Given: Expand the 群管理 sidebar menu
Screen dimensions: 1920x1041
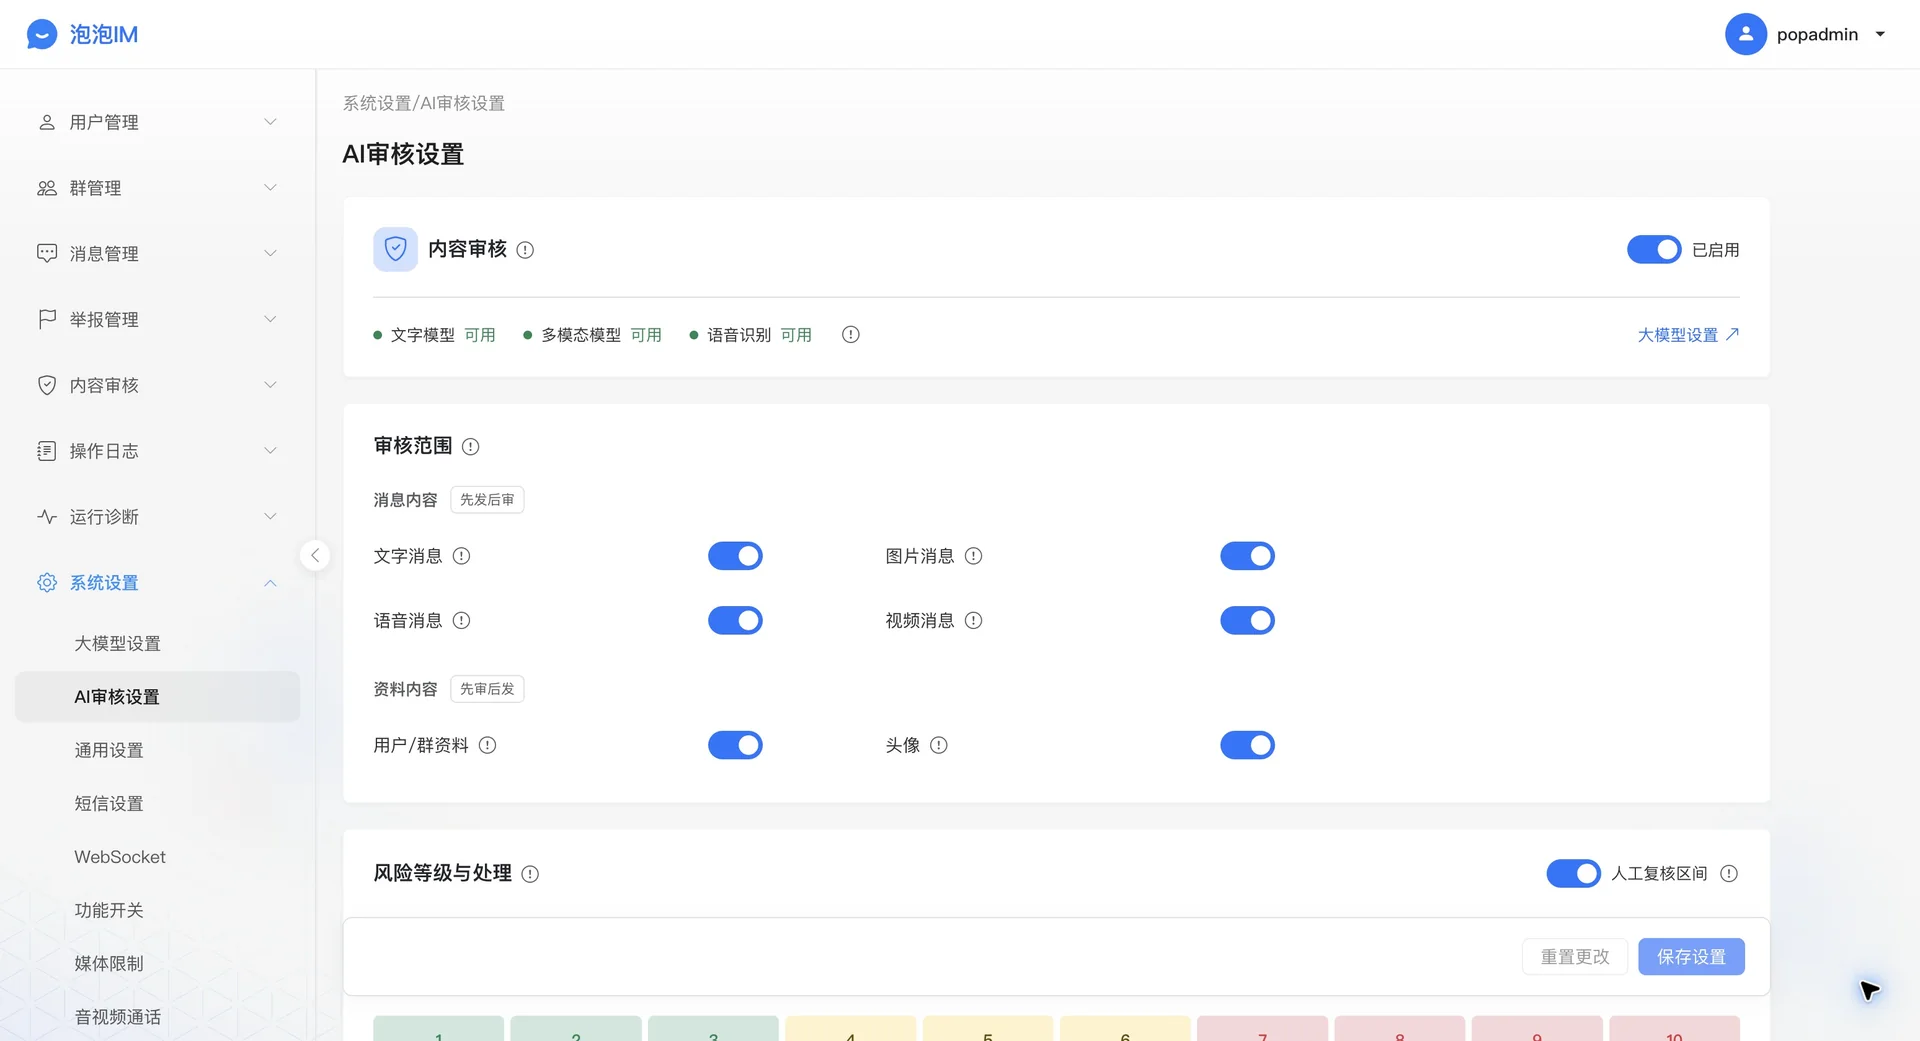Looking at the screenshot, I should pos(157,188).
